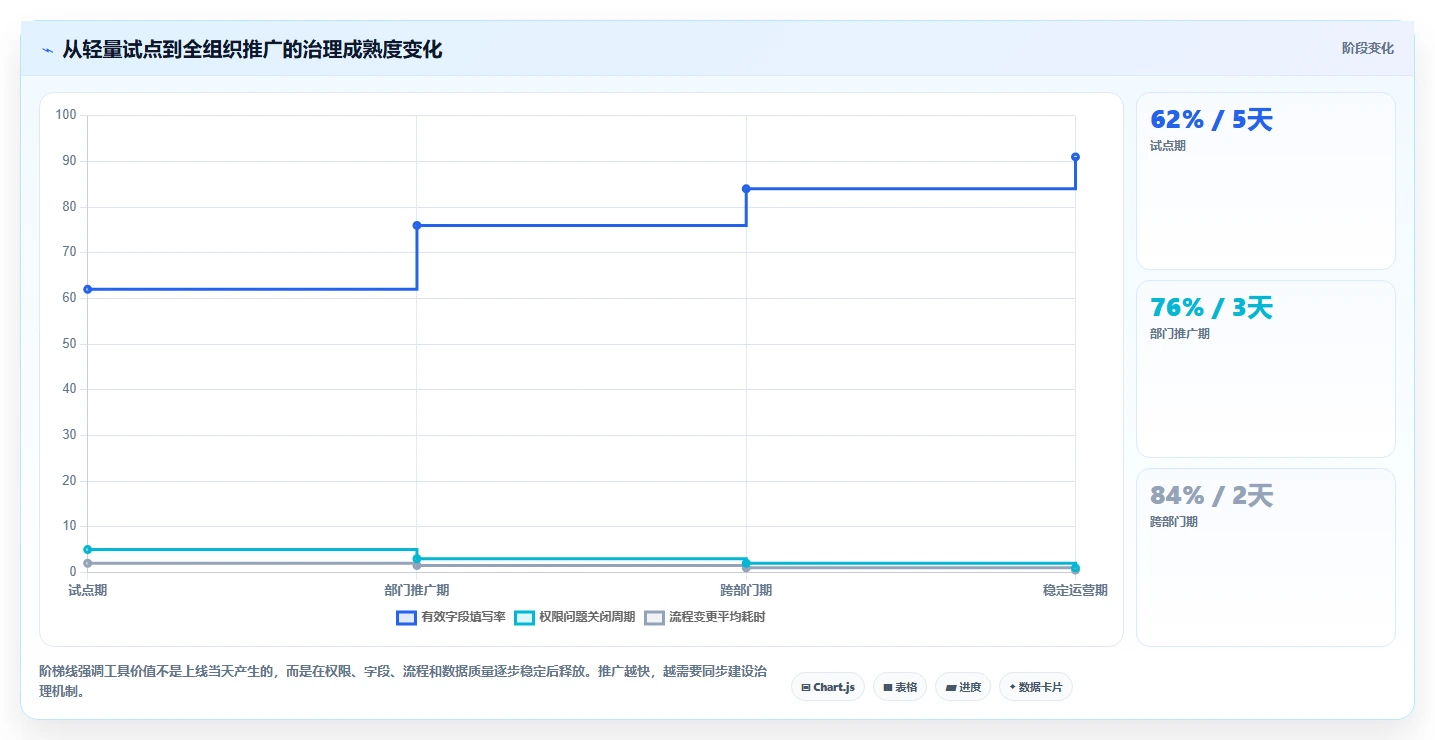1435x740 pixels.
Task: Click the 跨部门期 x-axis label
Action: point(746,590)
